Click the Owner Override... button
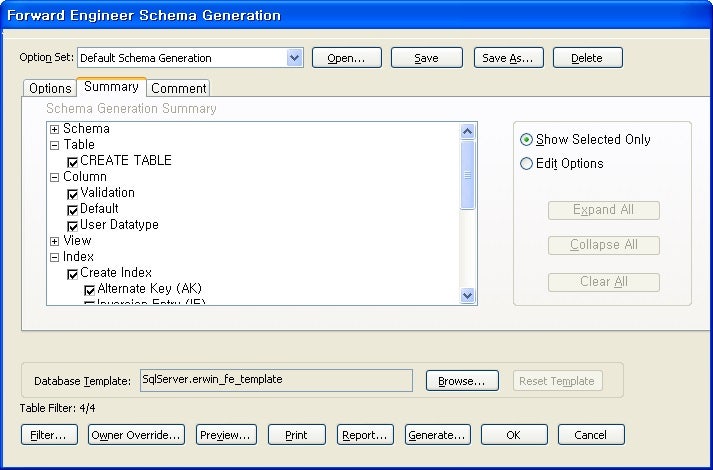This screenshot has height=470, width=713. 136,435
